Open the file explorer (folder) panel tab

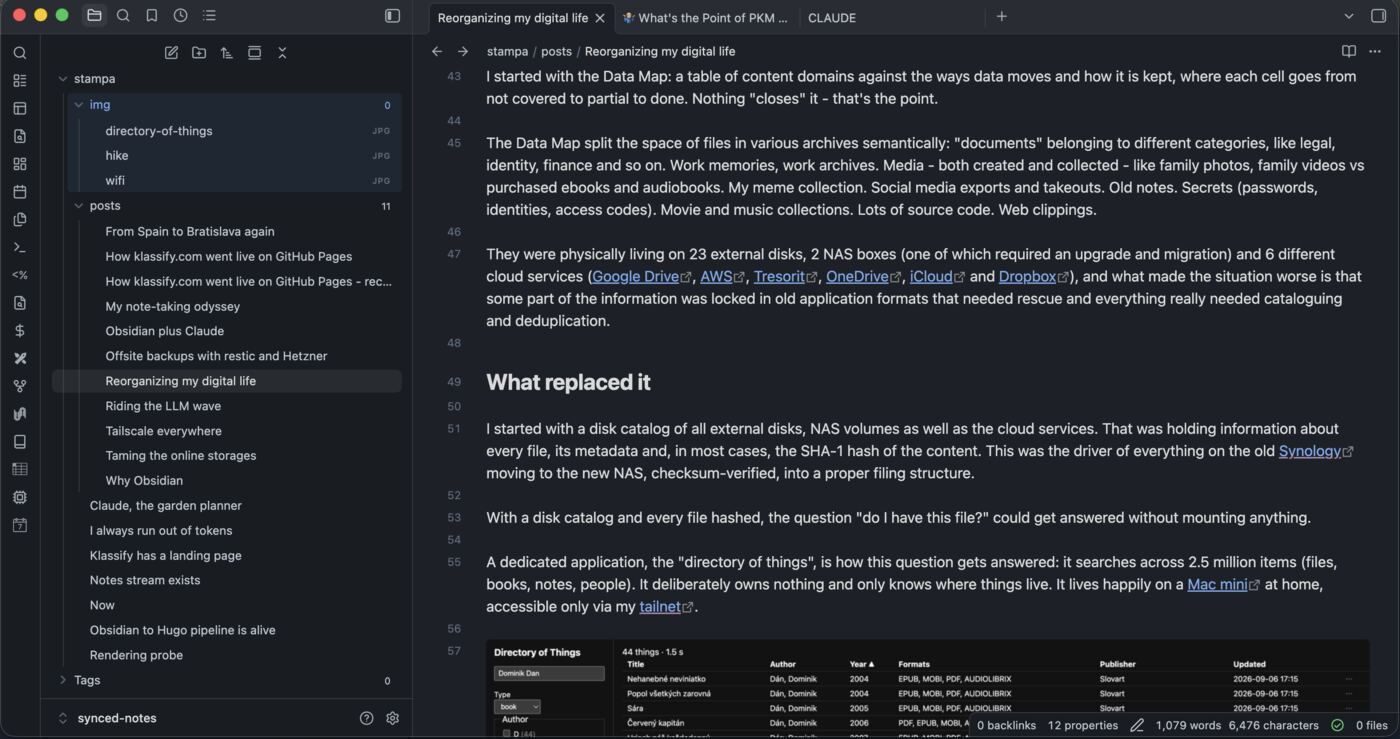94,15
